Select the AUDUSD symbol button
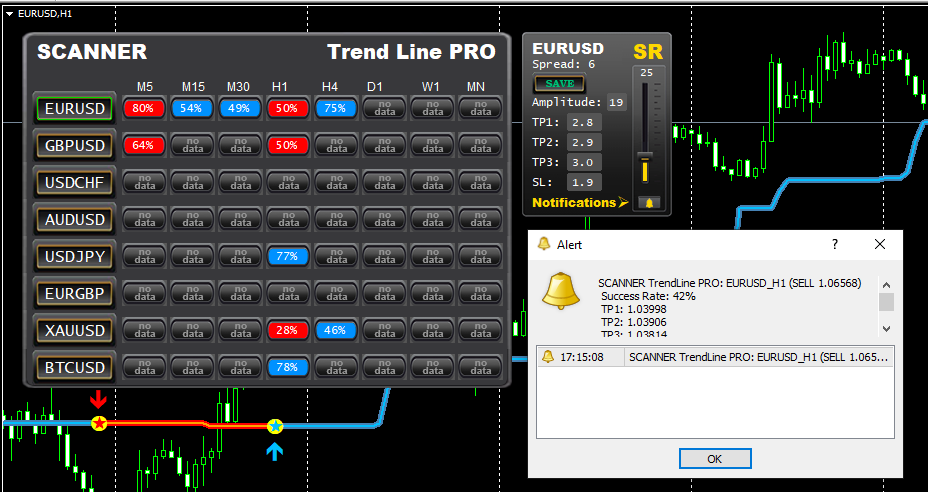Image resolution: width=928 pixels, height=492 pixels. (x=75, y=220)
